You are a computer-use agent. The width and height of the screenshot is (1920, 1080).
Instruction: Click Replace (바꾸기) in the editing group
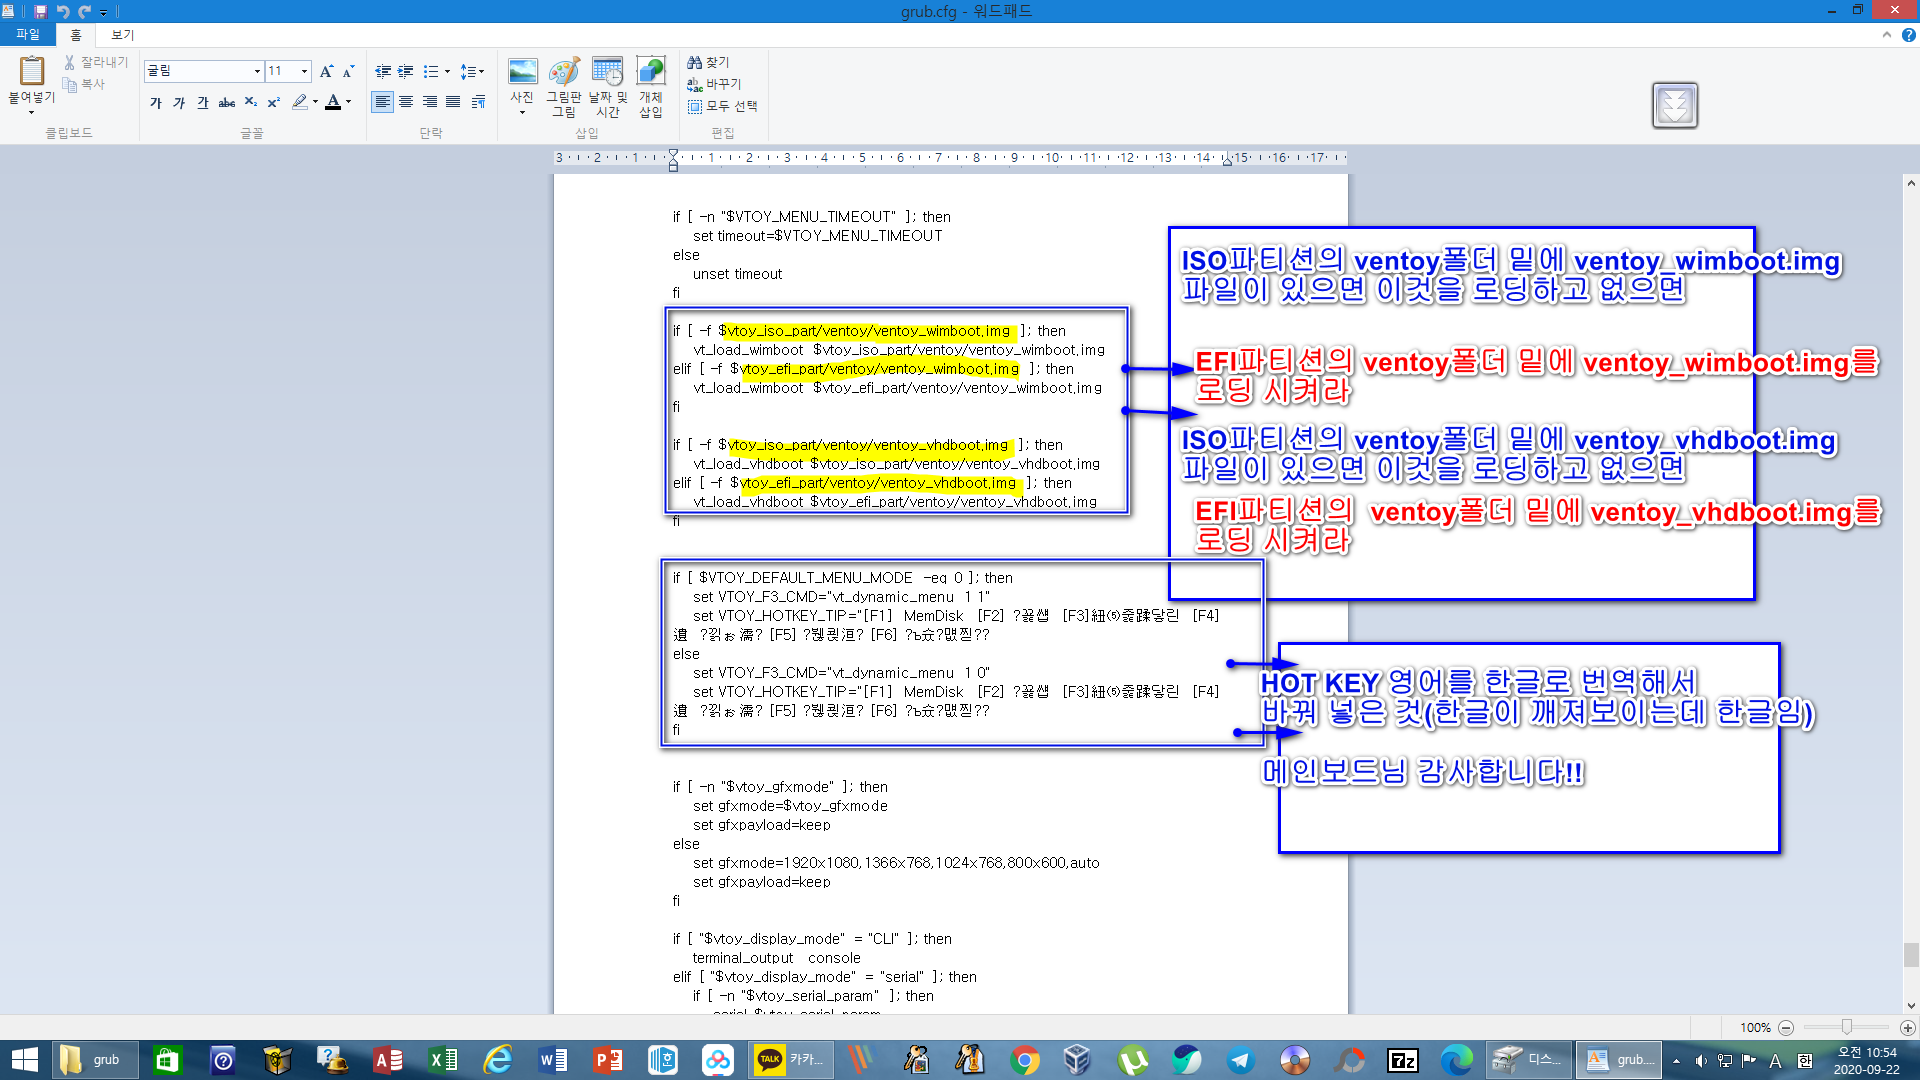[714, 84]
